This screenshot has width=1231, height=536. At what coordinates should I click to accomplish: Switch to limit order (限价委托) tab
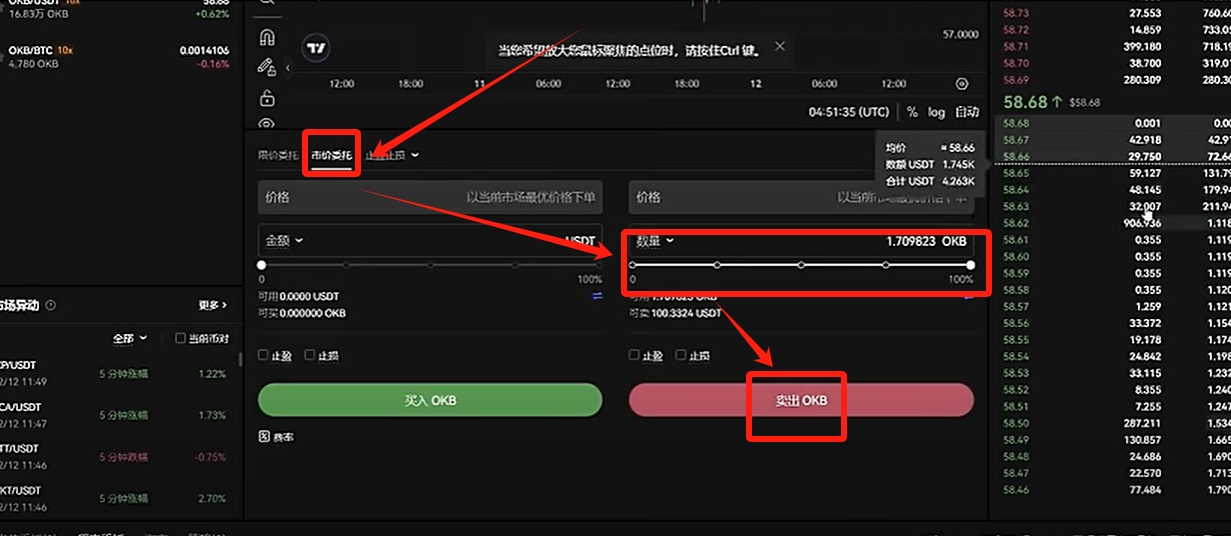click(278, 155)
